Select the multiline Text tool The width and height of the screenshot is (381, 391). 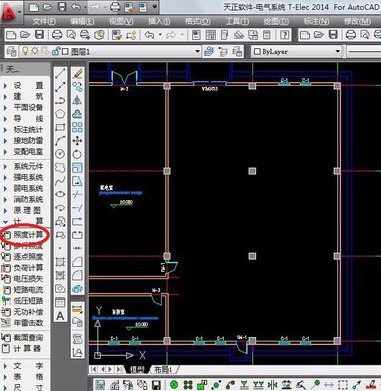[x=60, y=316]
